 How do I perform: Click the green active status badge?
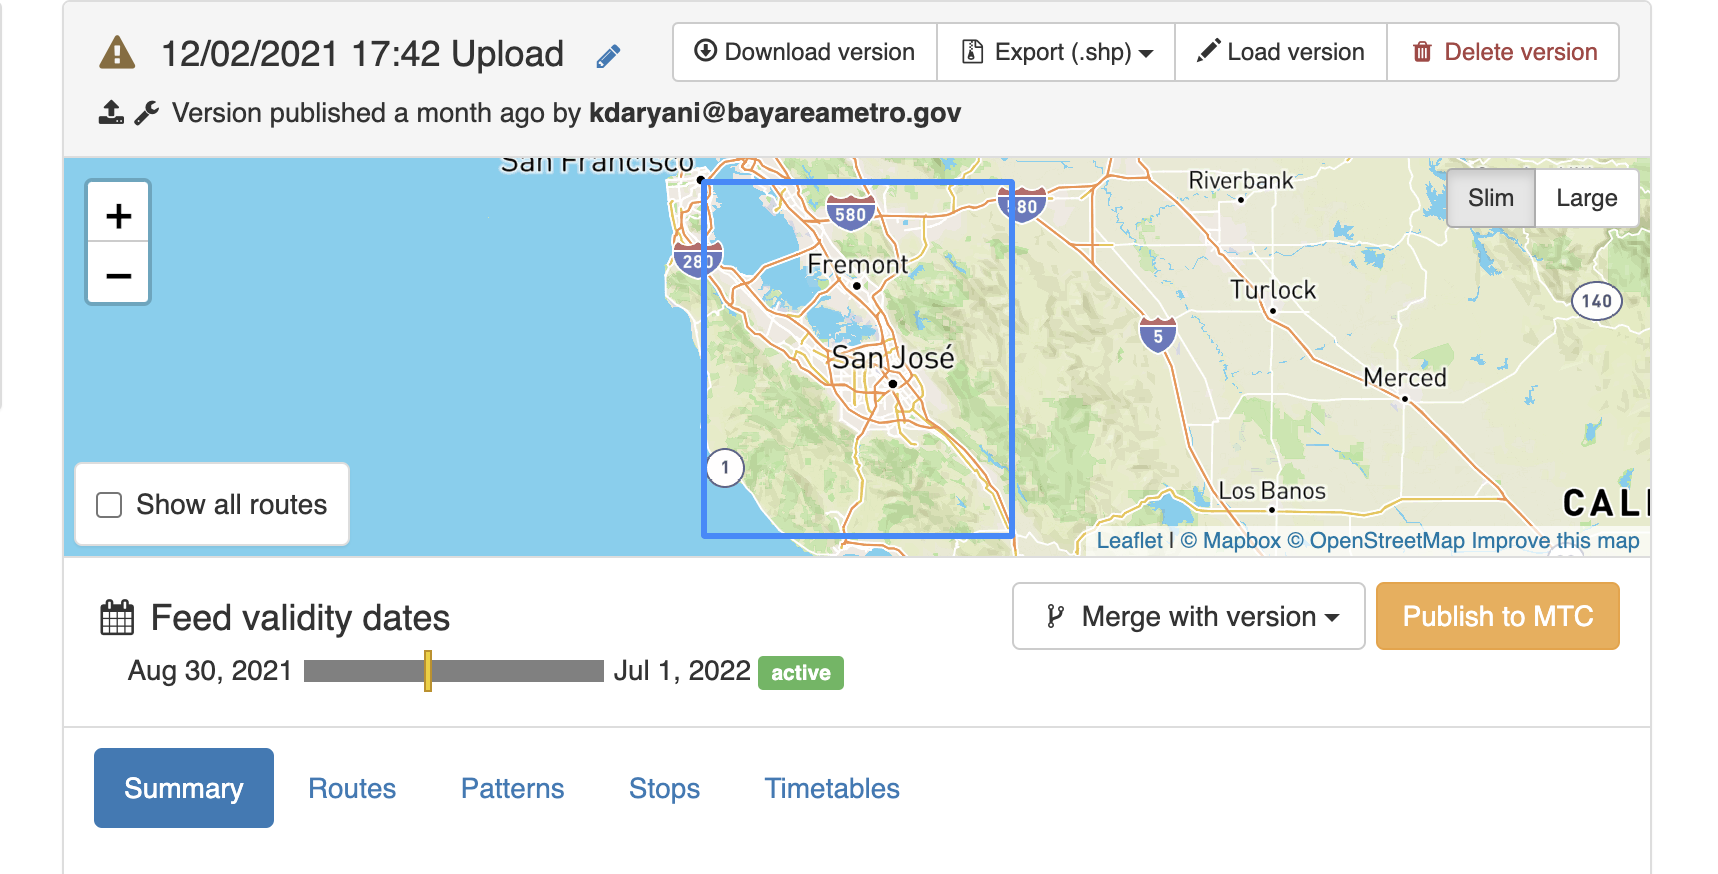(801, 672)
